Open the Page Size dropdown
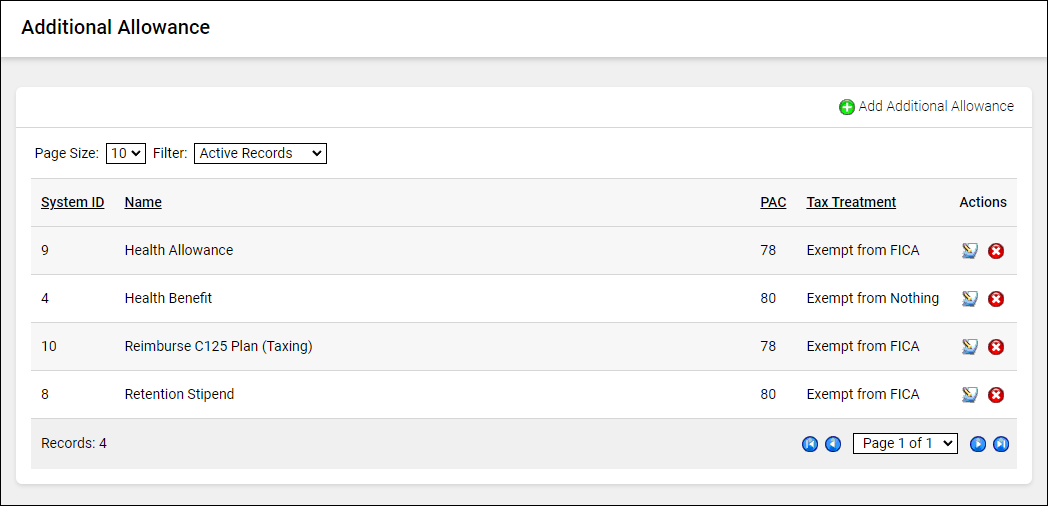 (126, 153)
